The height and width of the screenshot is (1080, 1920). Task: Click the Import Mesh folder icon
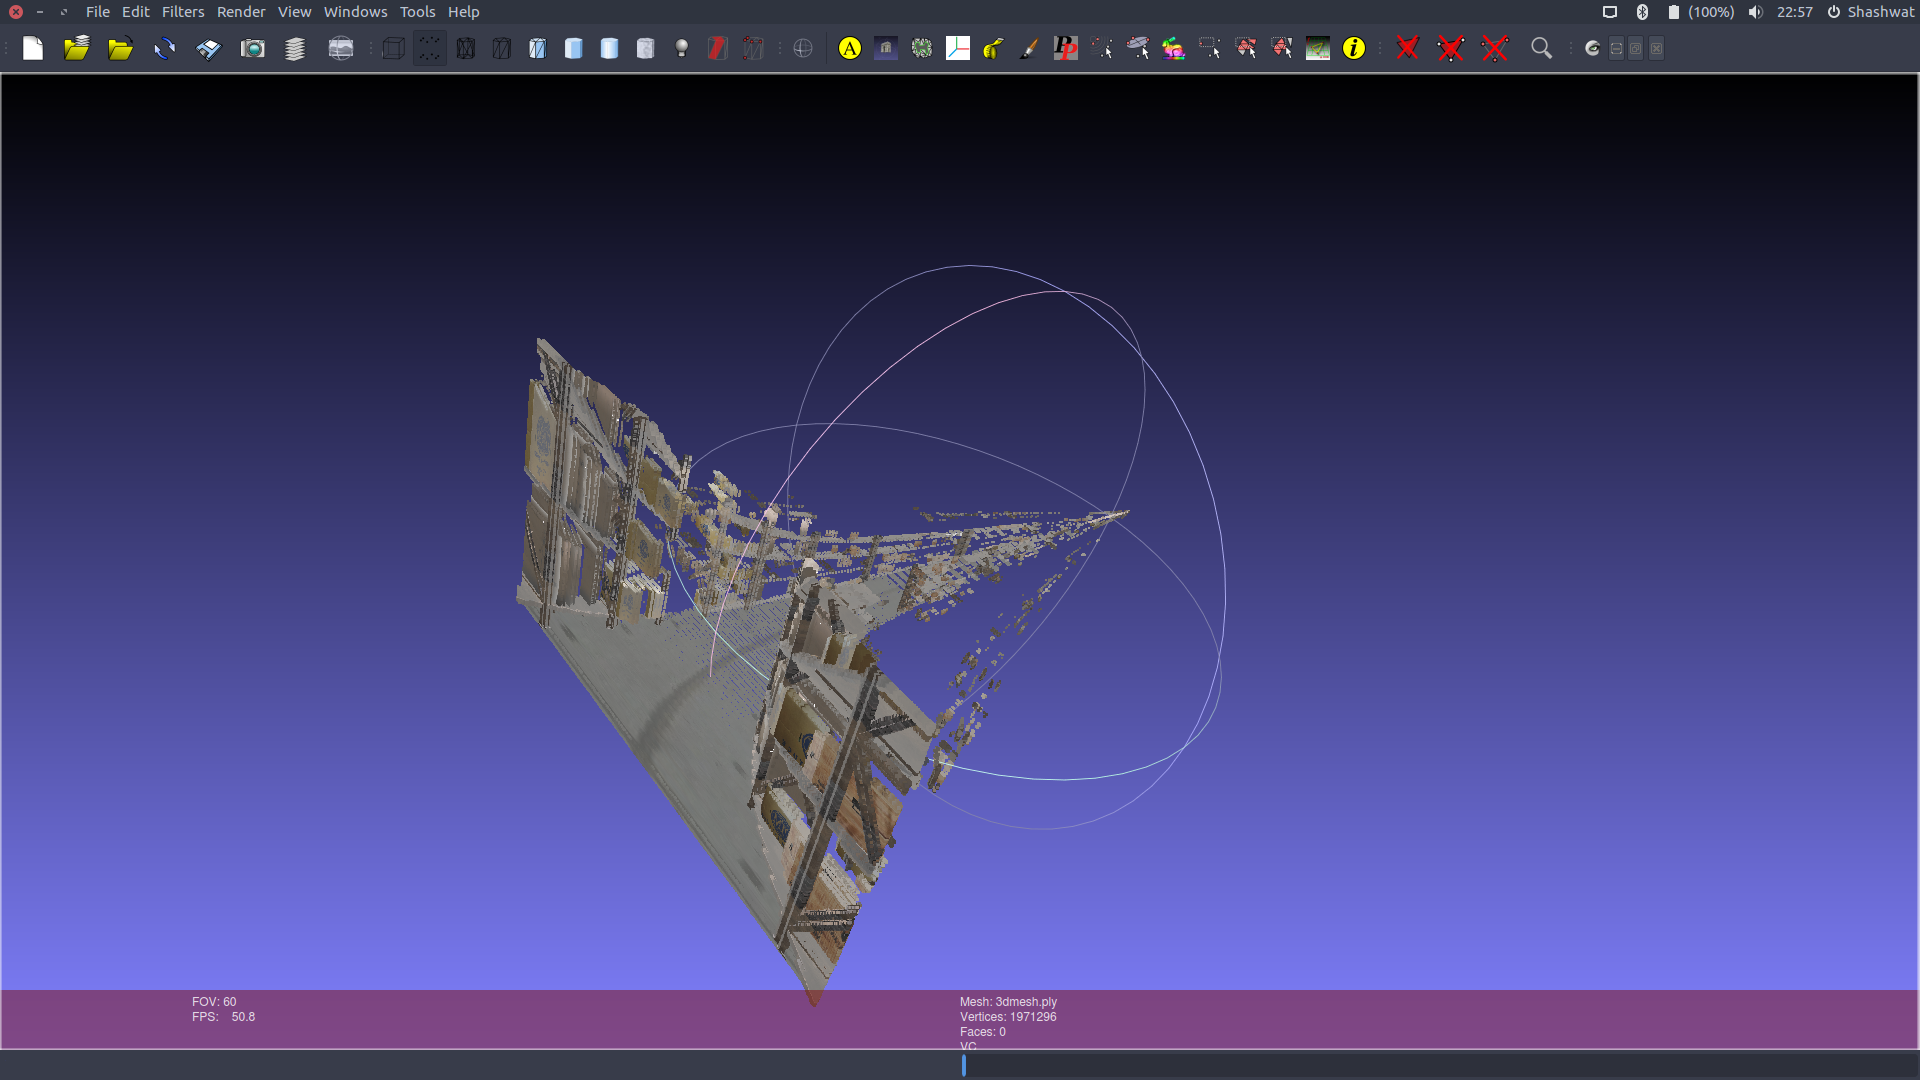point(121,48)
